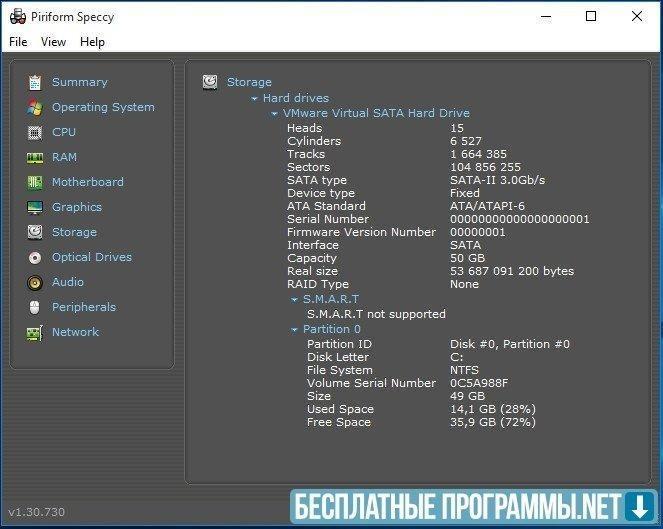This screenshot has width=663, height=529.
Task: Maximize the Speccy window
Action: 591,16
